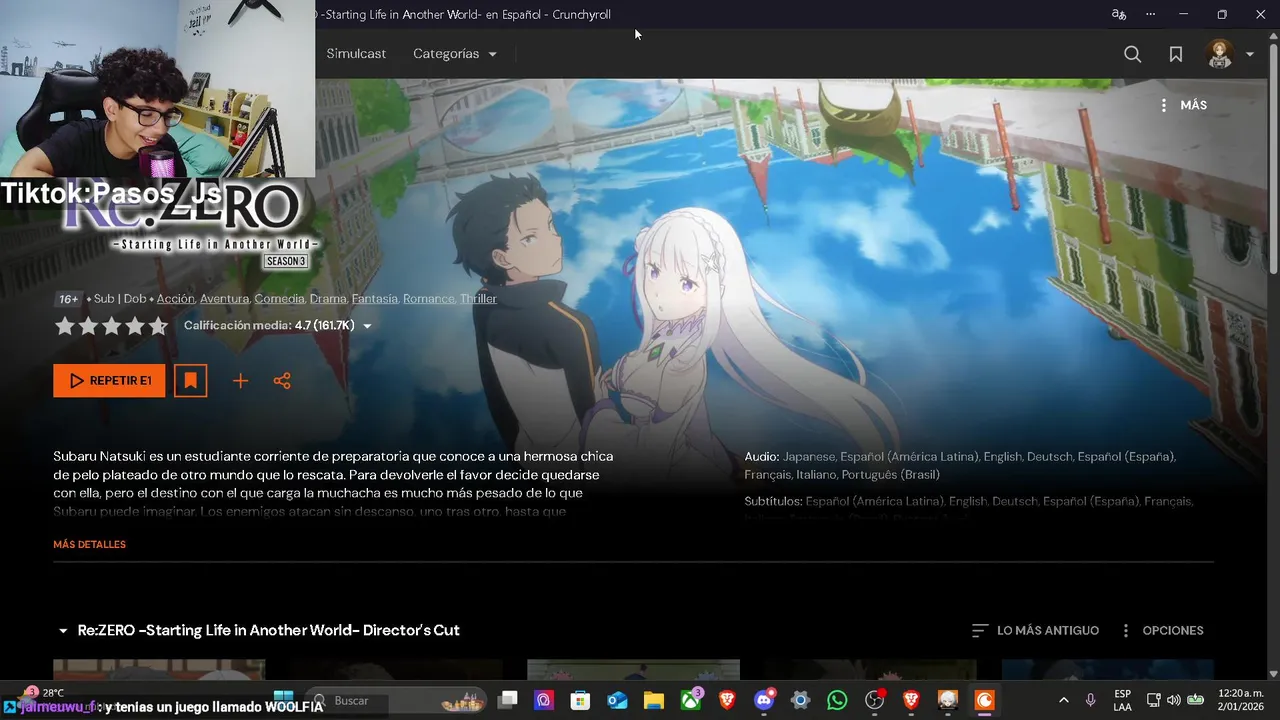1280x720 pixels.
Task: Show hidden system tray icons chevron
Action: pyautogui.click(x=1063, y=700)
